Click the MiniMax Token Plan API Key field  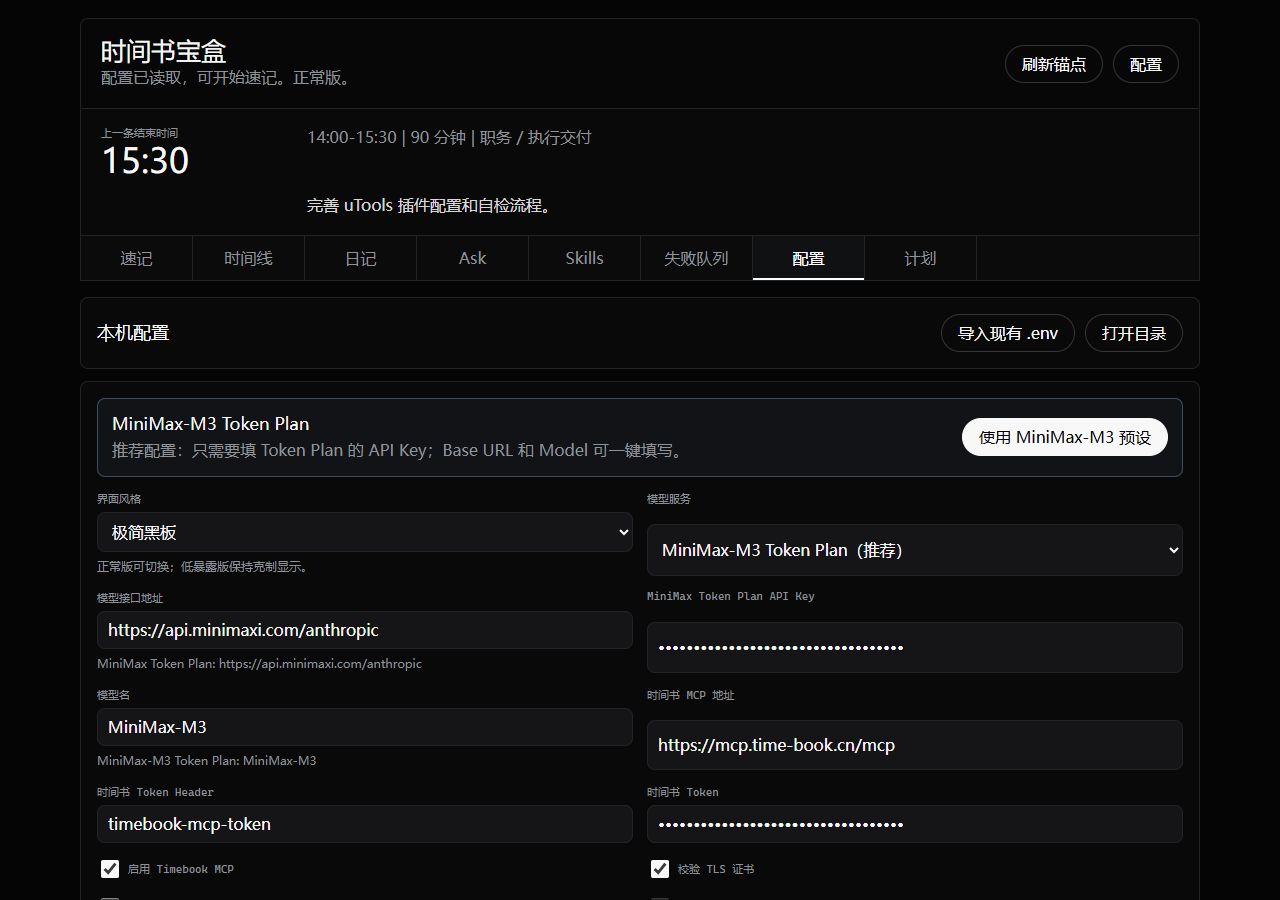[x=915, y=647]
